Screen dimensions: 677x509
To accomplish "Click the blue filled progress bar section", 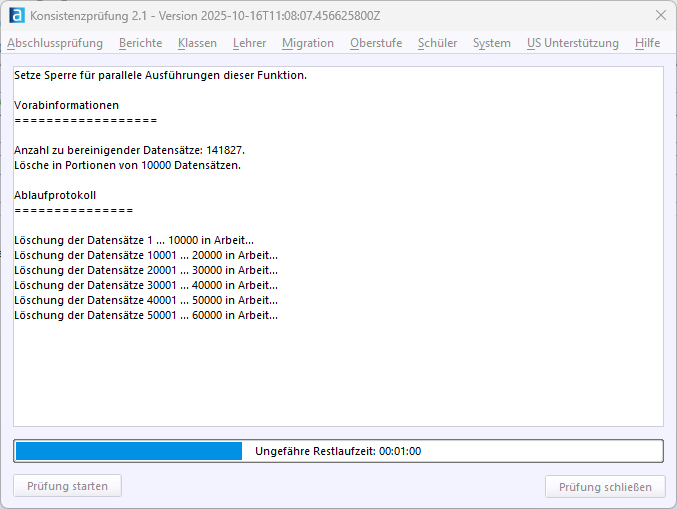I will (128, 451).
